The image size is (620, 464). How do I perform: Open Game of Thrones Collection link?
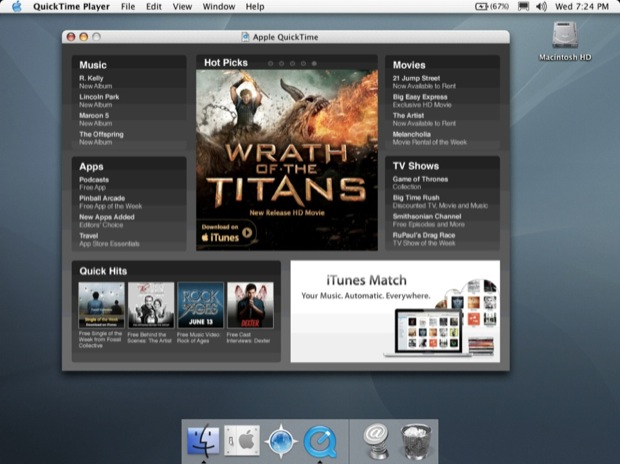coord(420,183)
